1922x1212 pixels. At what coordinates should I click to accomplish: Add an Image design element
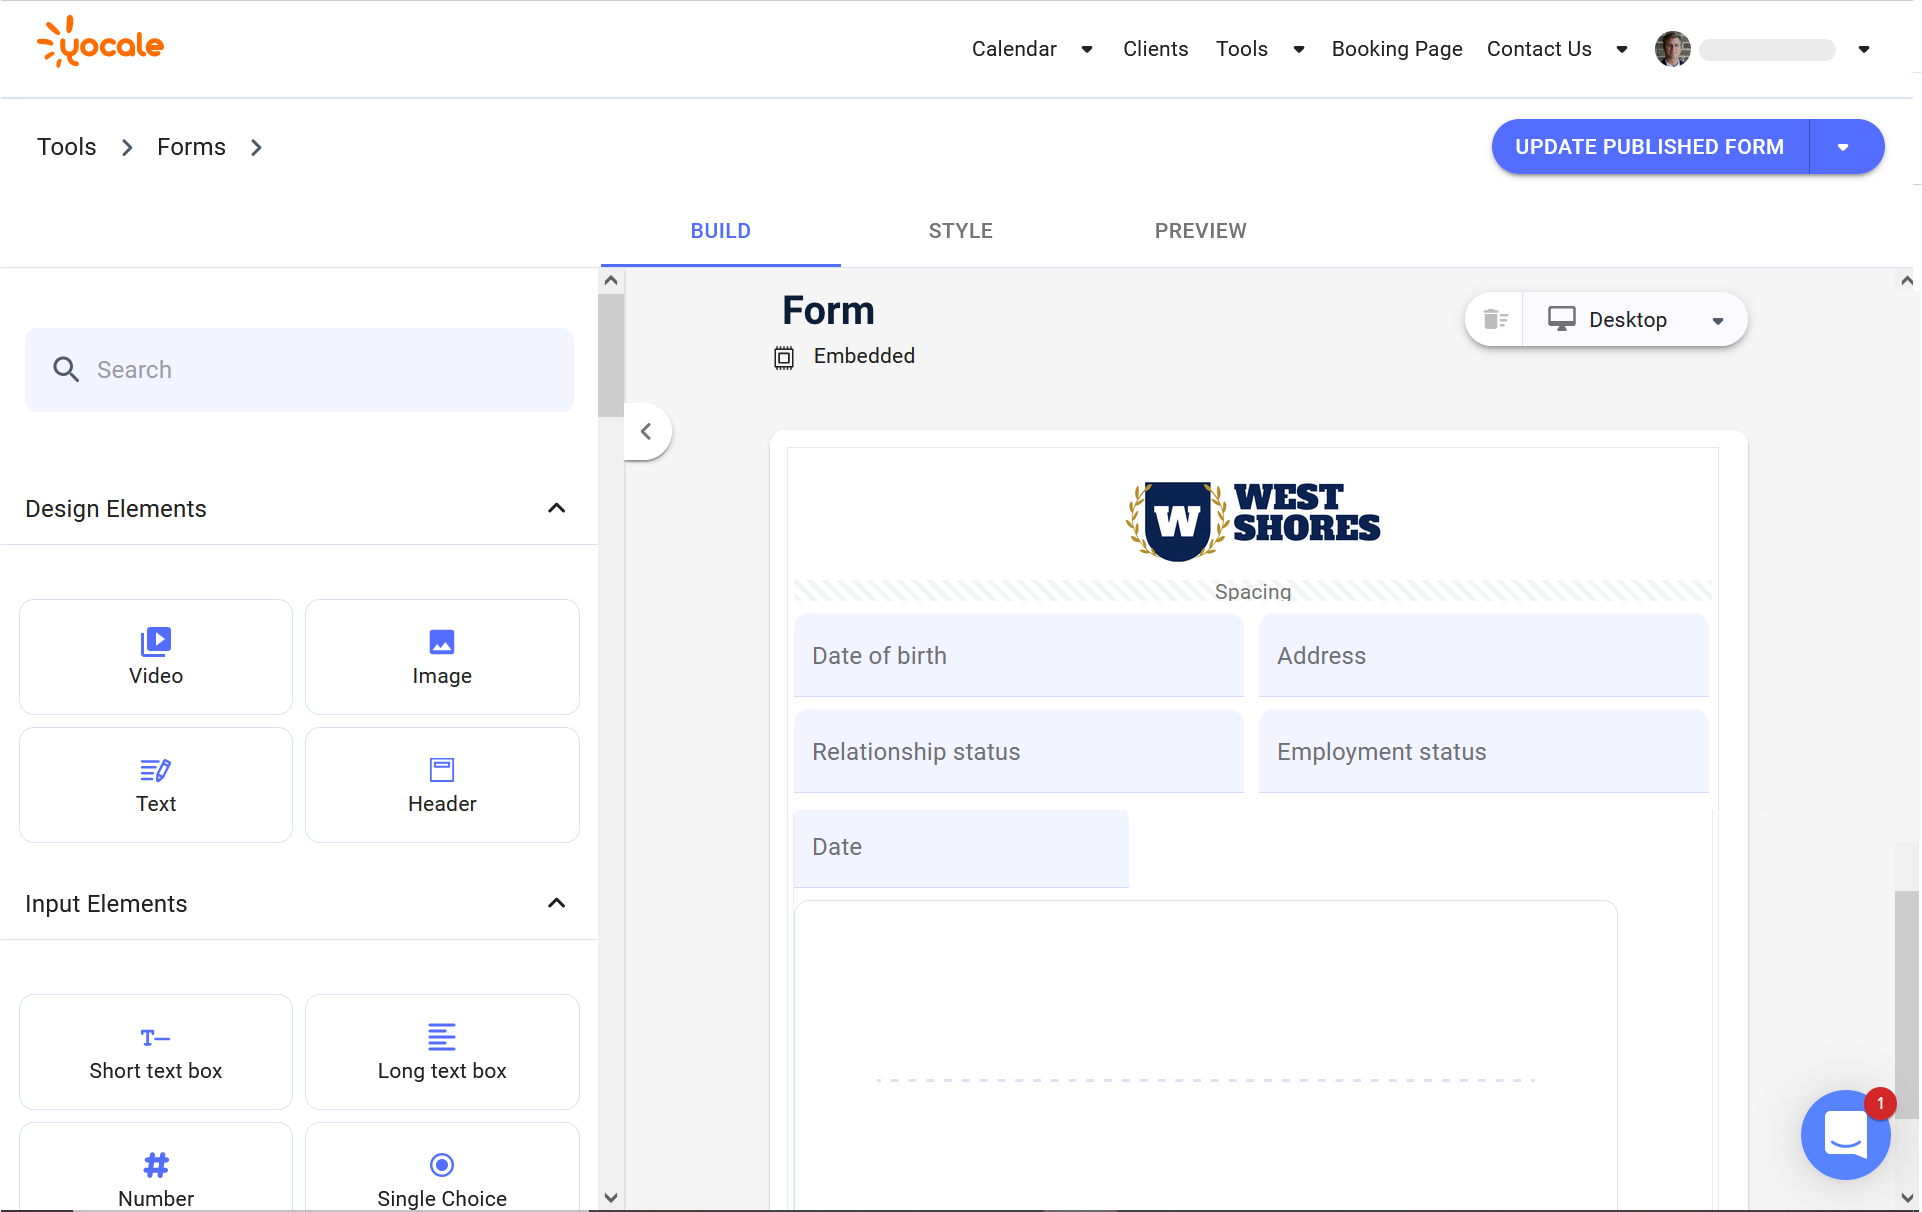point(442,657)
